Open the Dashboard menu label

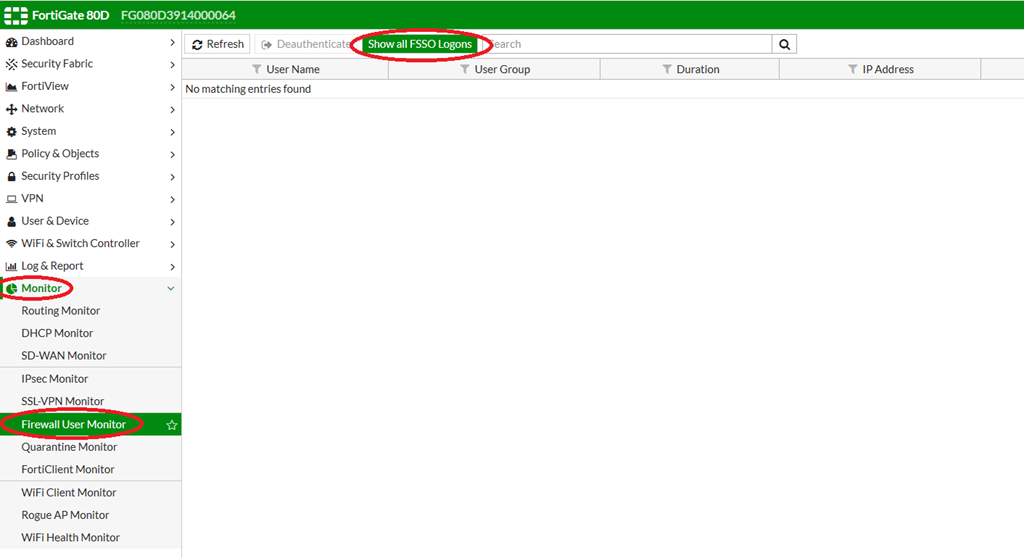(x=48, y=41)
